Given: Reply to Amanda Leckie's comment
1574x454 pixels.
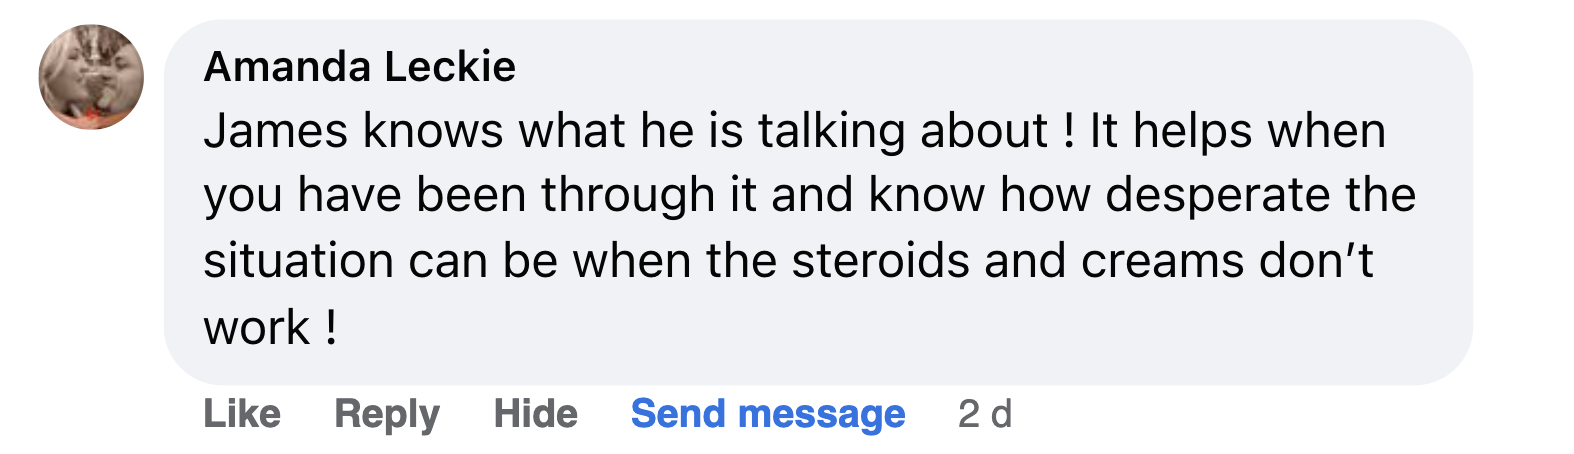Looking at the screenshot, I should point(387,414).
